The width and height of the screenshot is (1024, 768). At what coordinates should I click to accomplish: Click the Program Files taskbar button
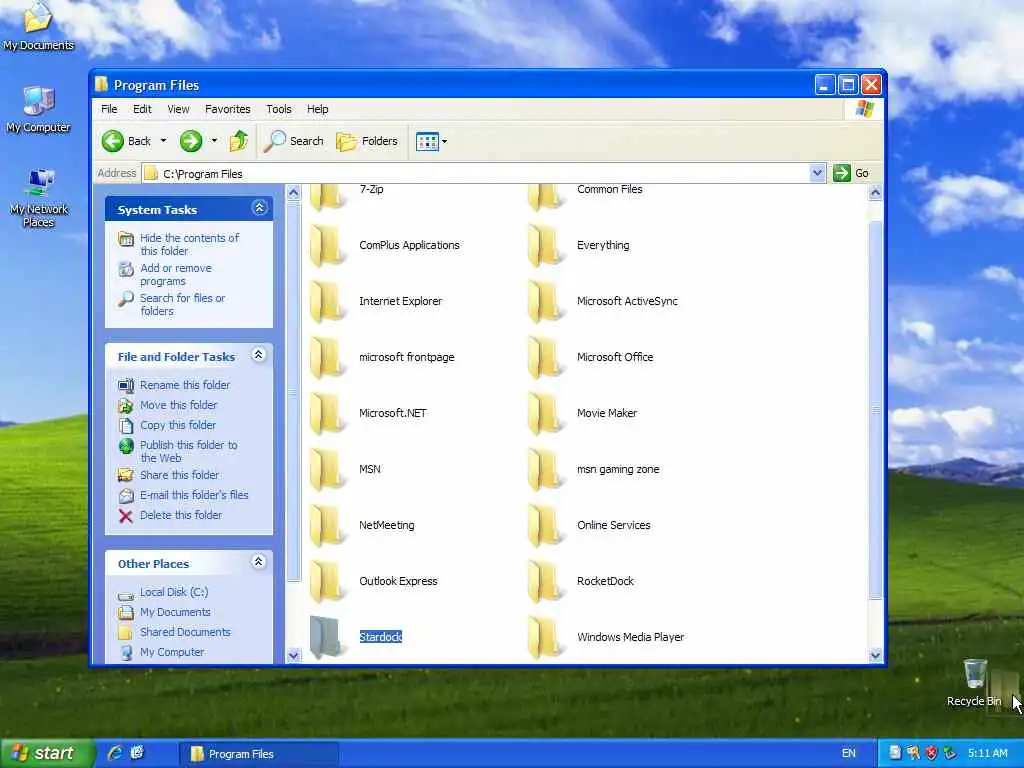click(x=259, y=754)
